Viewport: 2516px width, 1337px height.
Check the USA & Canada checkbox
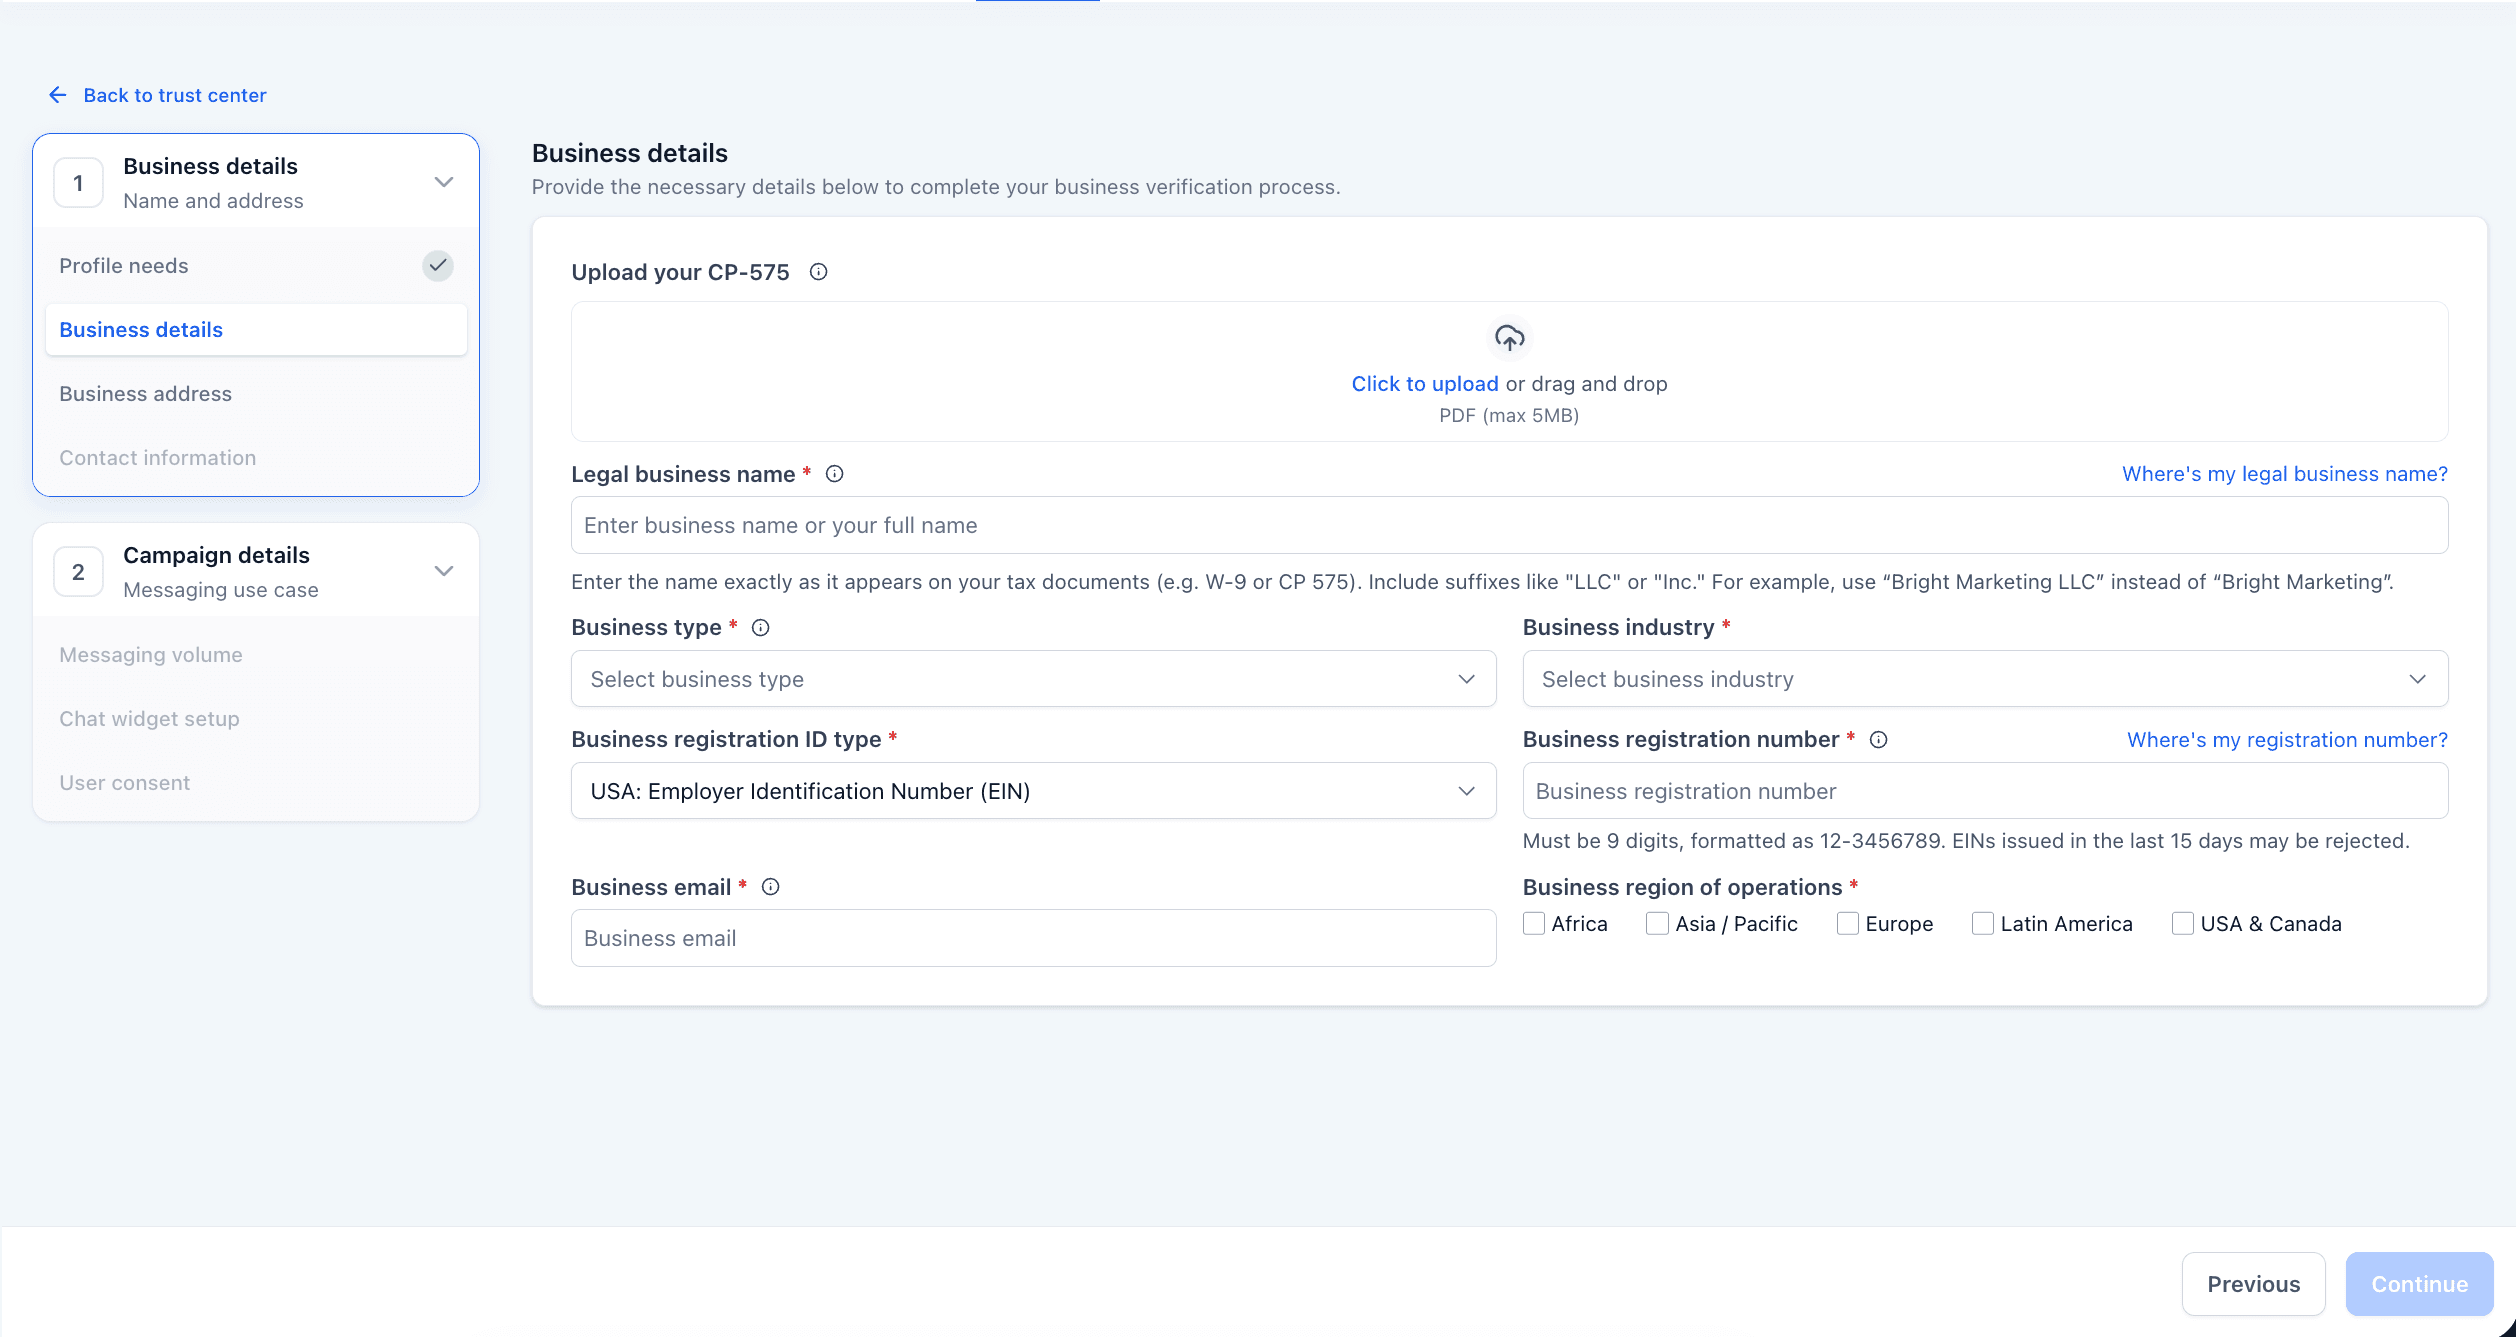(x=2182, y=924)
